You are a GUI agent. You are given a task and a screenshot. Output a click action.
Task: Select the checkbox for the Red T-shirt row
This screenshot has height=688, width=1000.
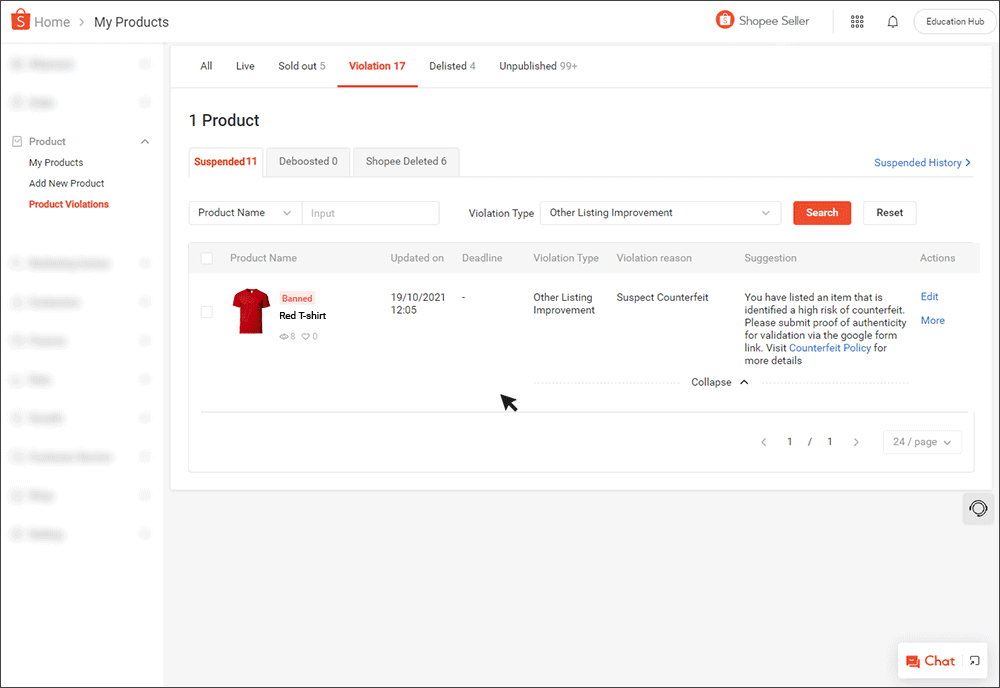tap(206, 311)
